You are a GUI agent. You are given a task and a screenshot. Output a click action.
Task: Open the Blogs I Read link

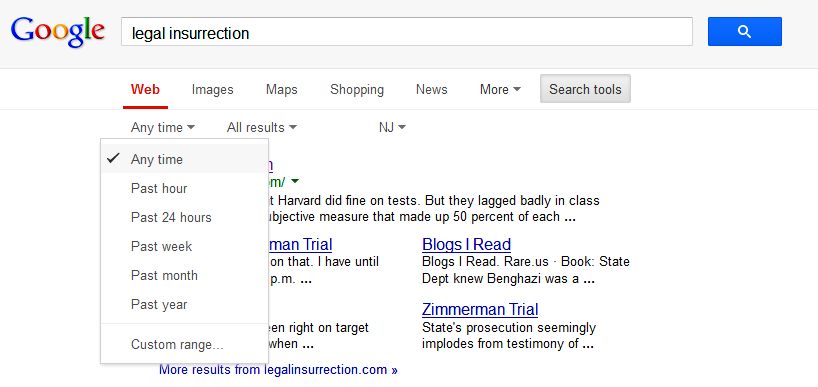click(x=466, y=245)
